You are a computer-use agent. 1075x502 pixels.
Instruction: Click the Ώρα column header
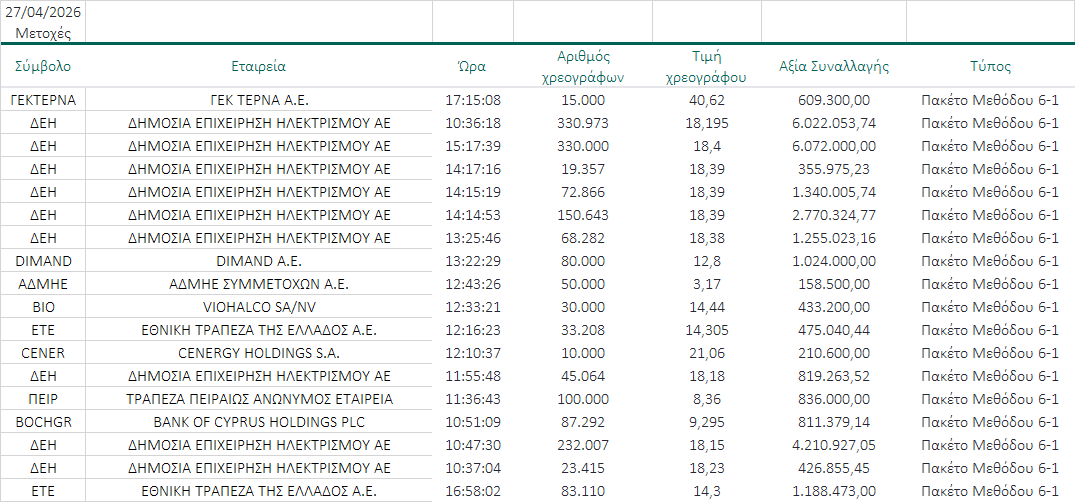click(472, 67)
